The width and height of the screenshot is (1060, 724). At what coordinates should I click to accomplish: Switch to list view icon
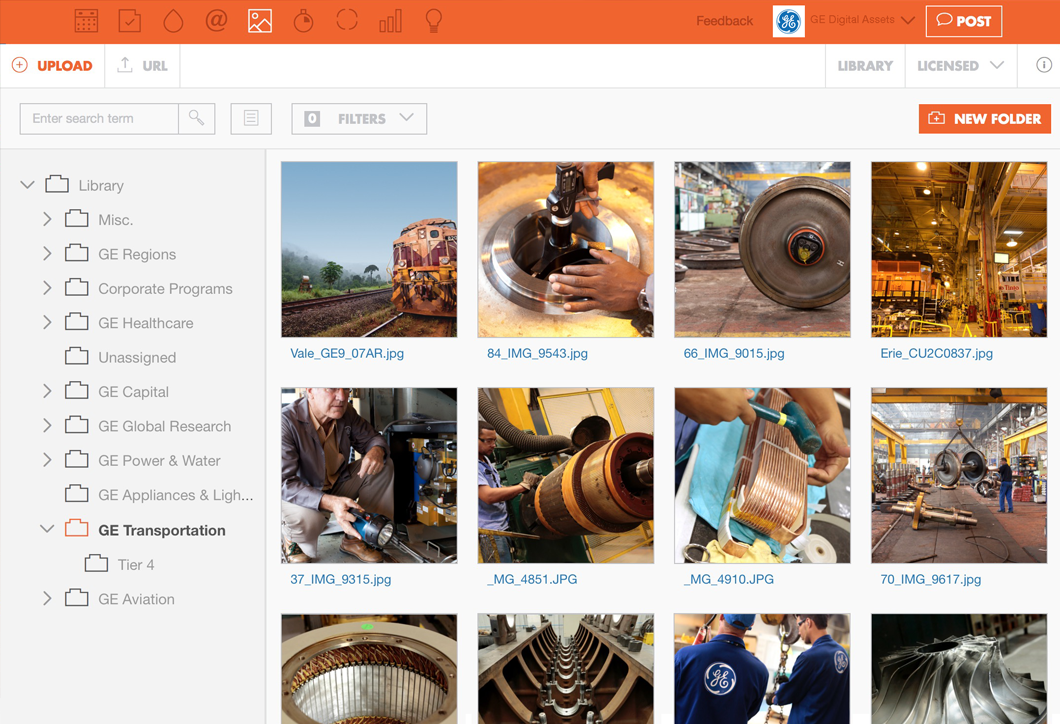(x=251, y=118)
